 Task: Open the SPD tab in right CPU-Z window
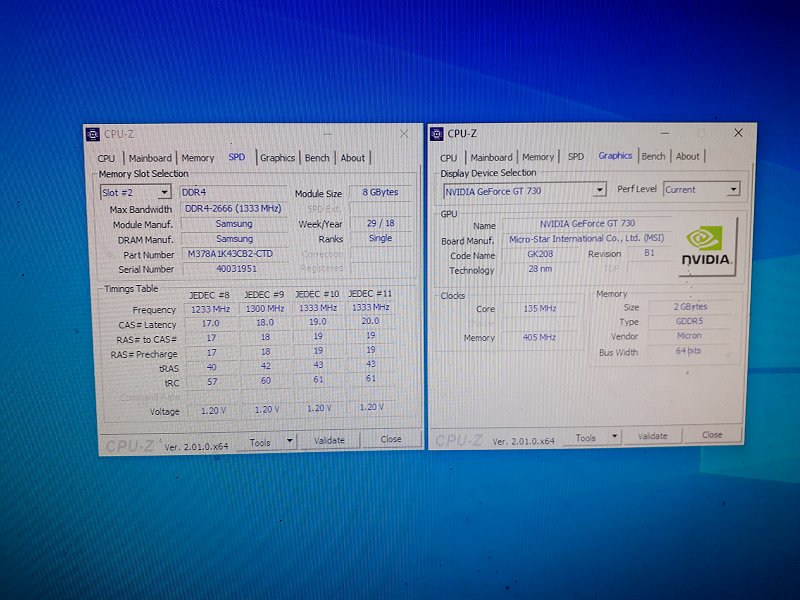[x=576, y=156]
